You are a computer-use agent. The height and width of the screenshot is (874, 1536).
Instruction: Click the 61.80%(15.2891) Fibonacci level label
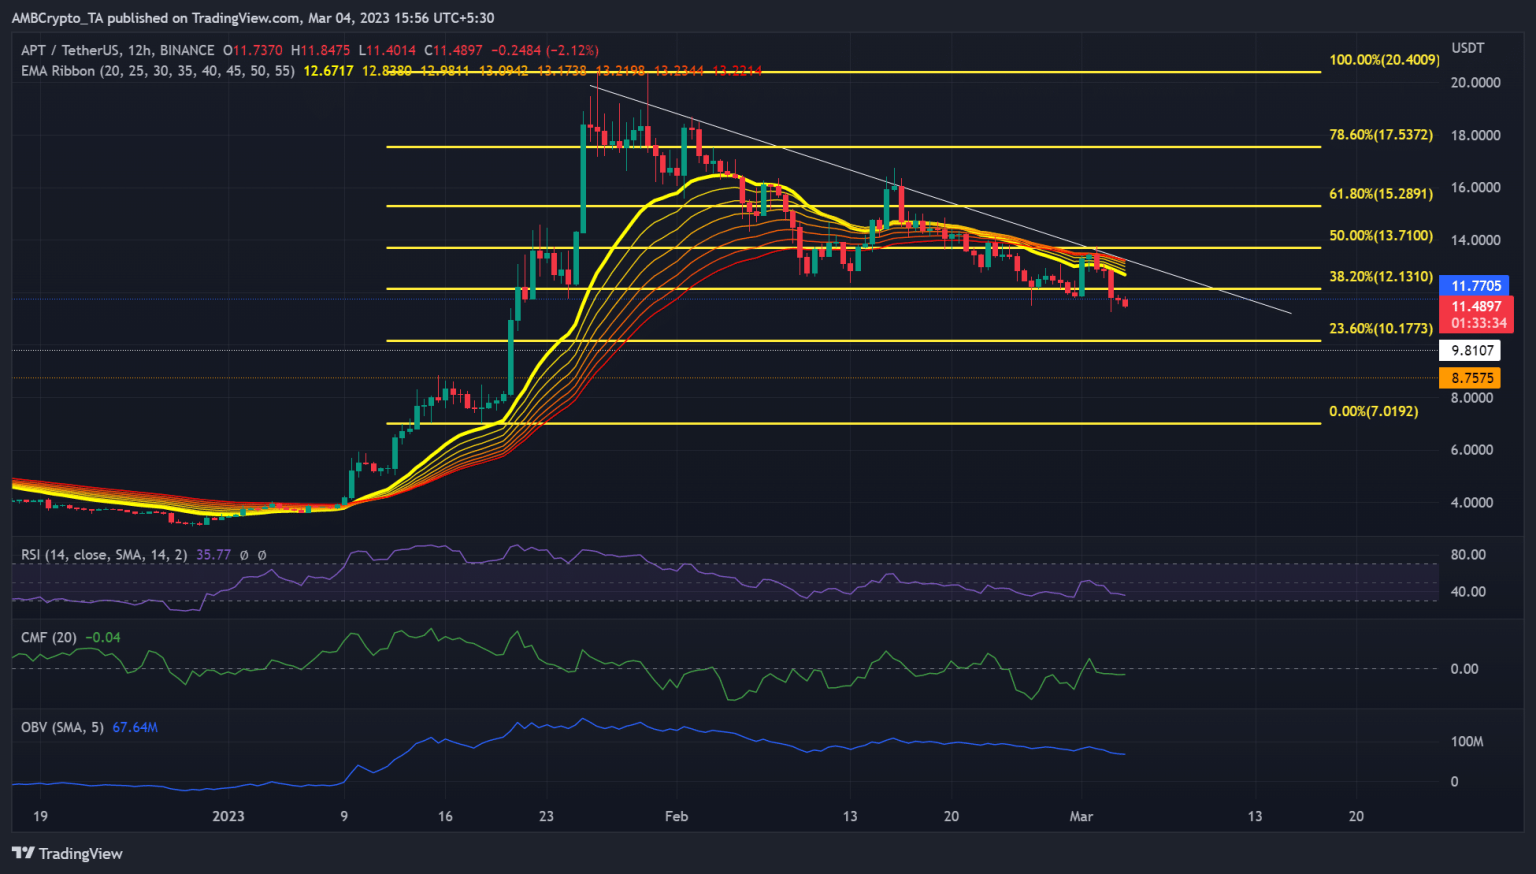[x=1380, y=194]
